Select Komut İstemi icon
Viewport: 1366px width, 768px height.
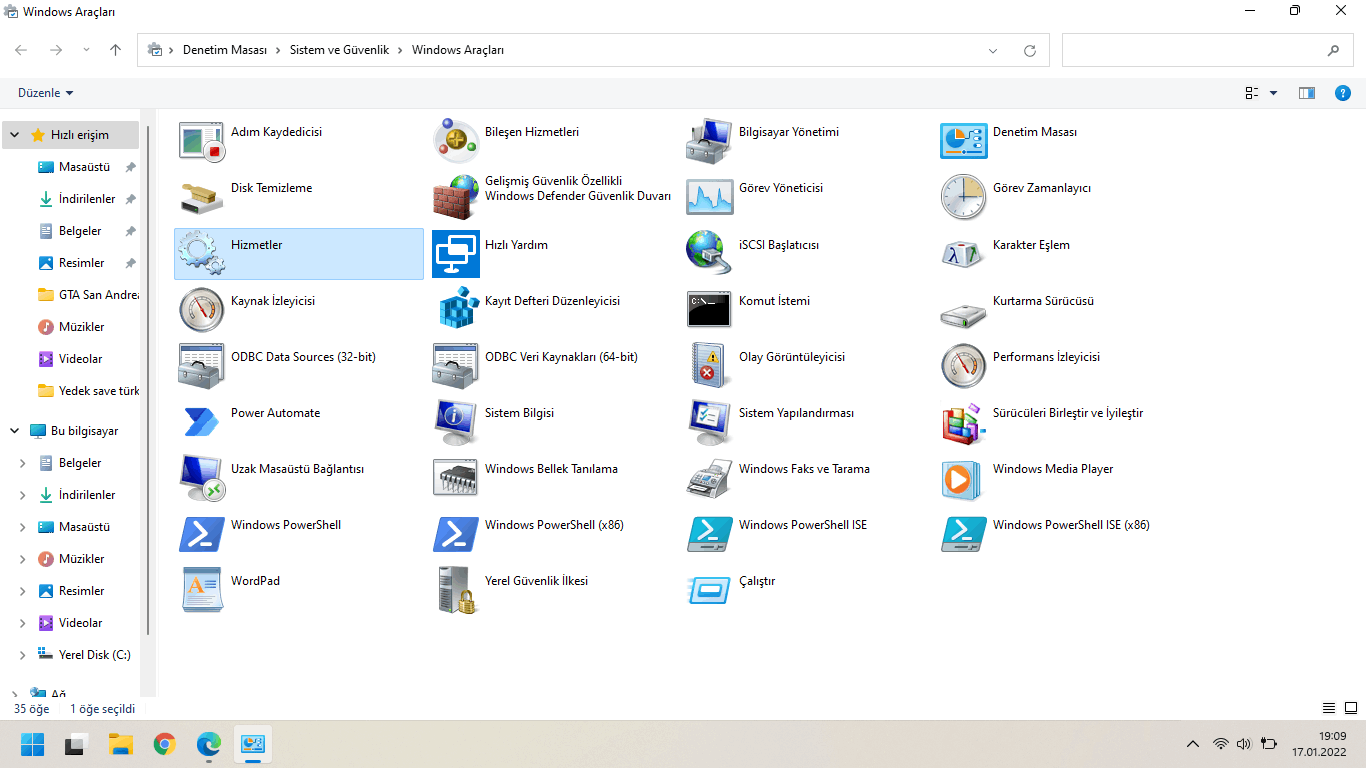coord(710,309)
